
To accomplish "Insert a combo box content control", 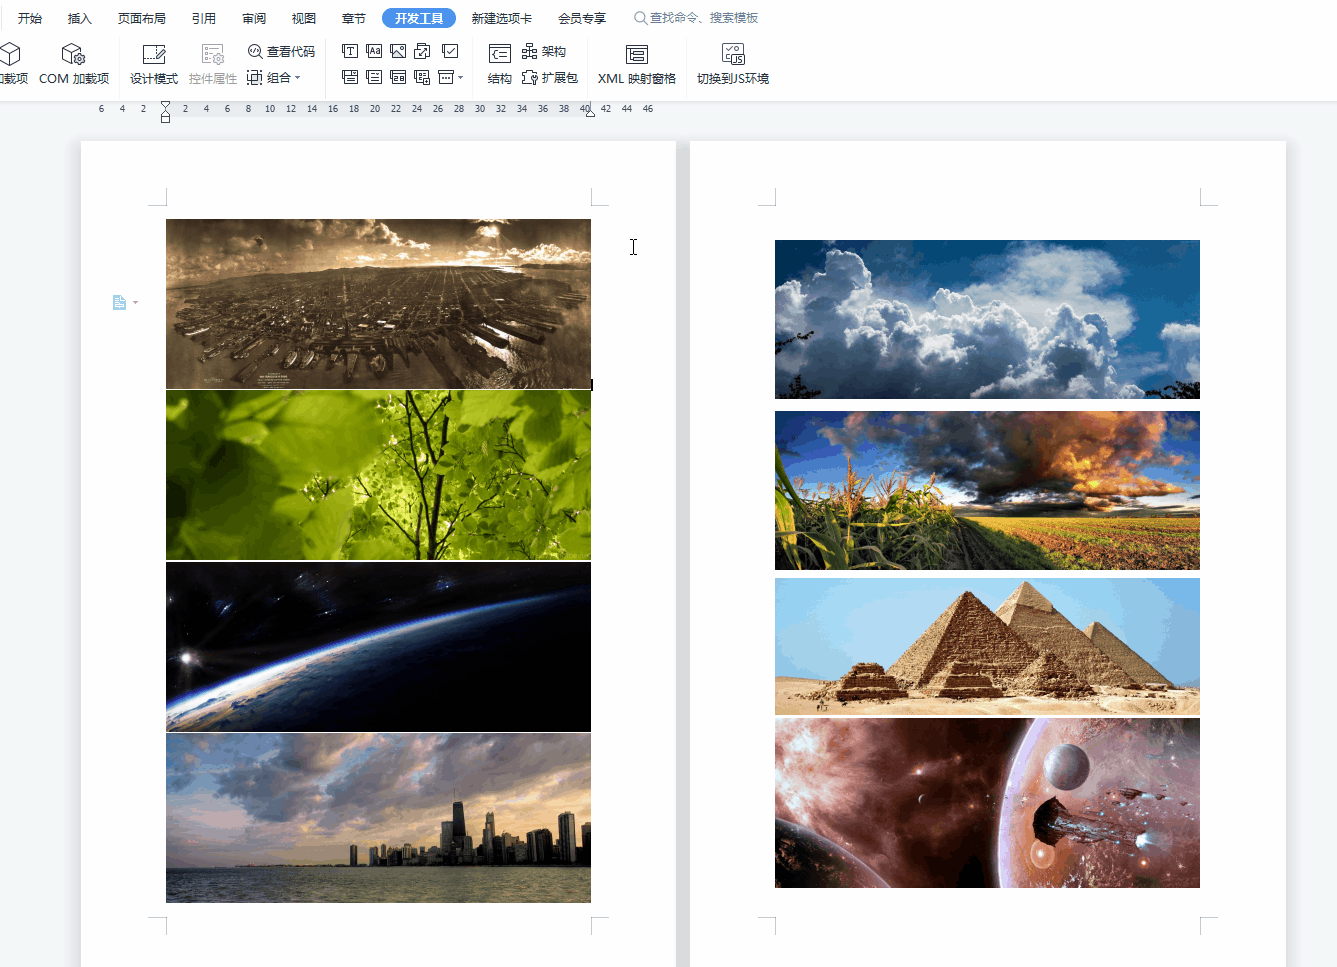I will click(x=350, y=77).
